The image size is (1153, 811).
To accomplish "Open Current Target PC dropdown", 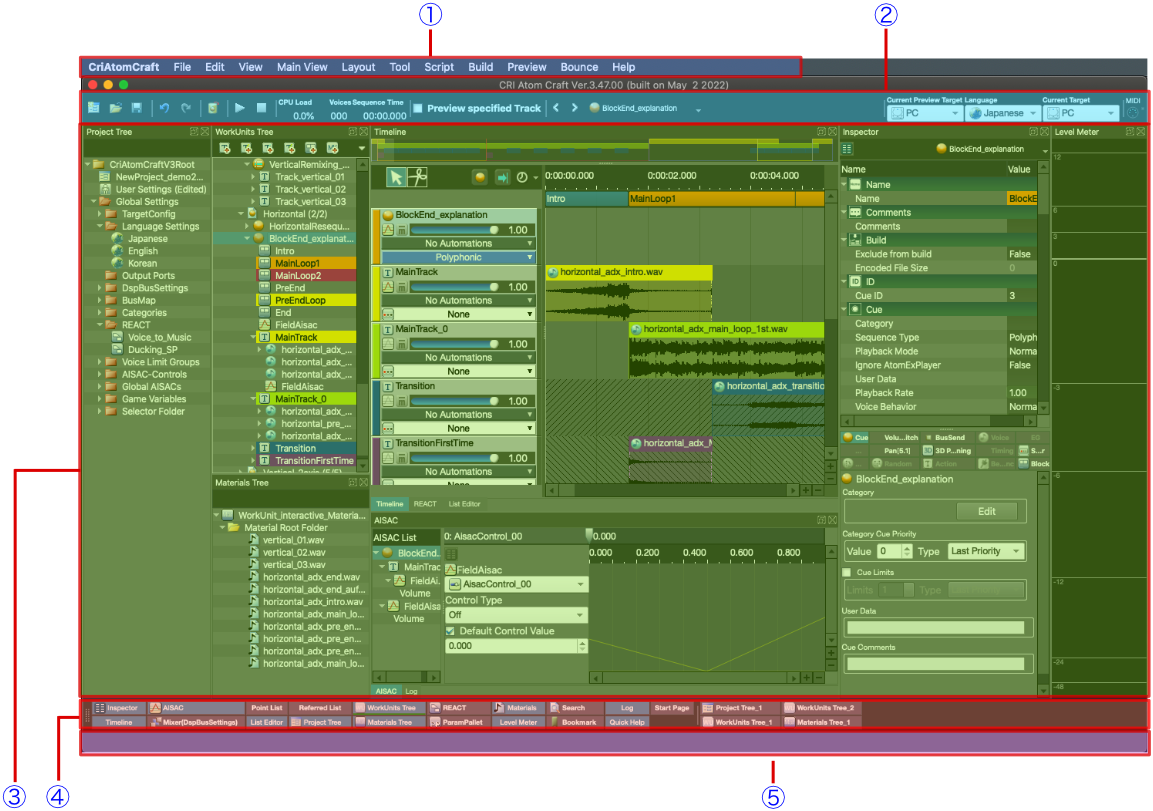I will pos(1081,112).
